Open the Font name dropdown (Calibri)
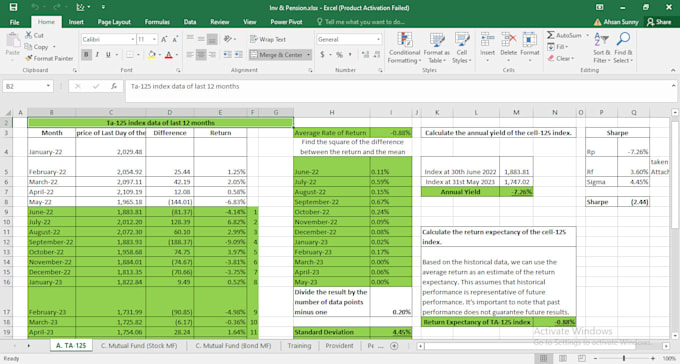 (x=132, y=39)
